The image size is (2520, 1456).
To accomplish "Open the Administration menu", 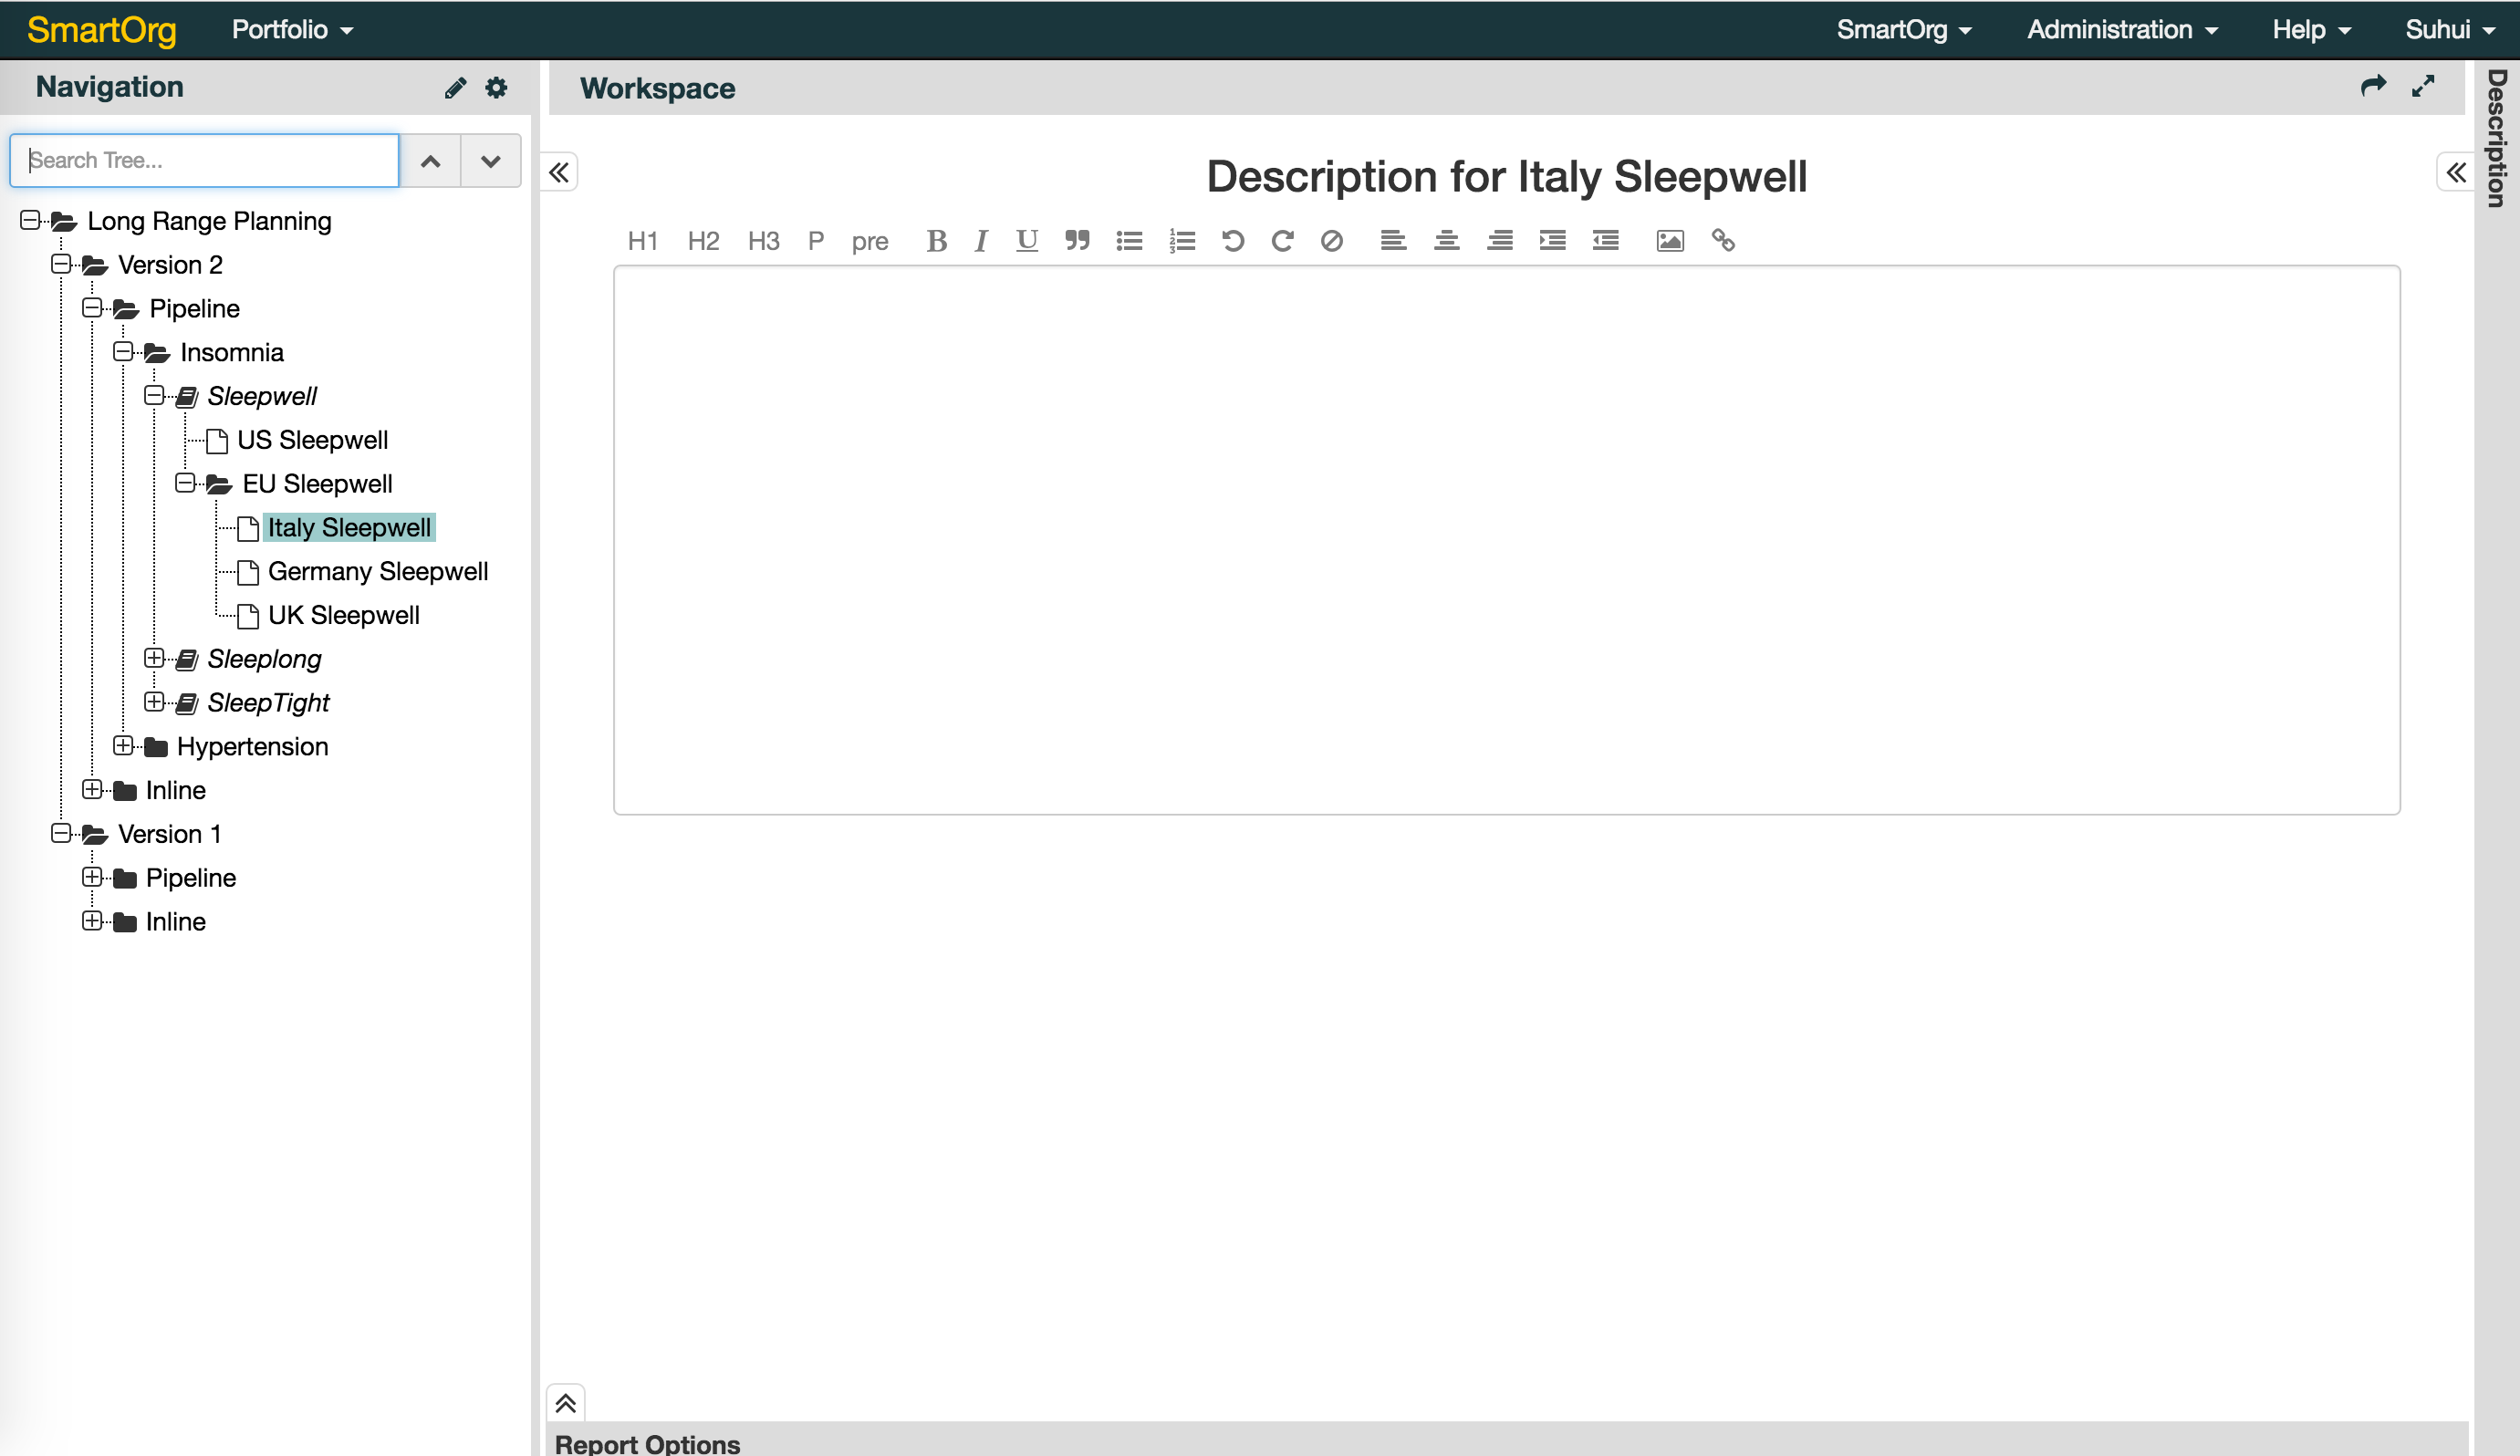I will [2122, 30].
